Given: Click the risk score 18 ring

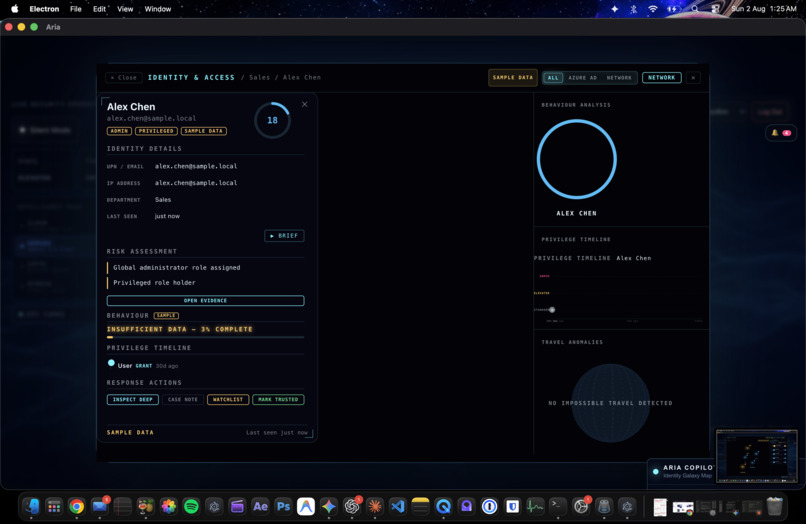Looking at the screenshot, I should 272,120.
